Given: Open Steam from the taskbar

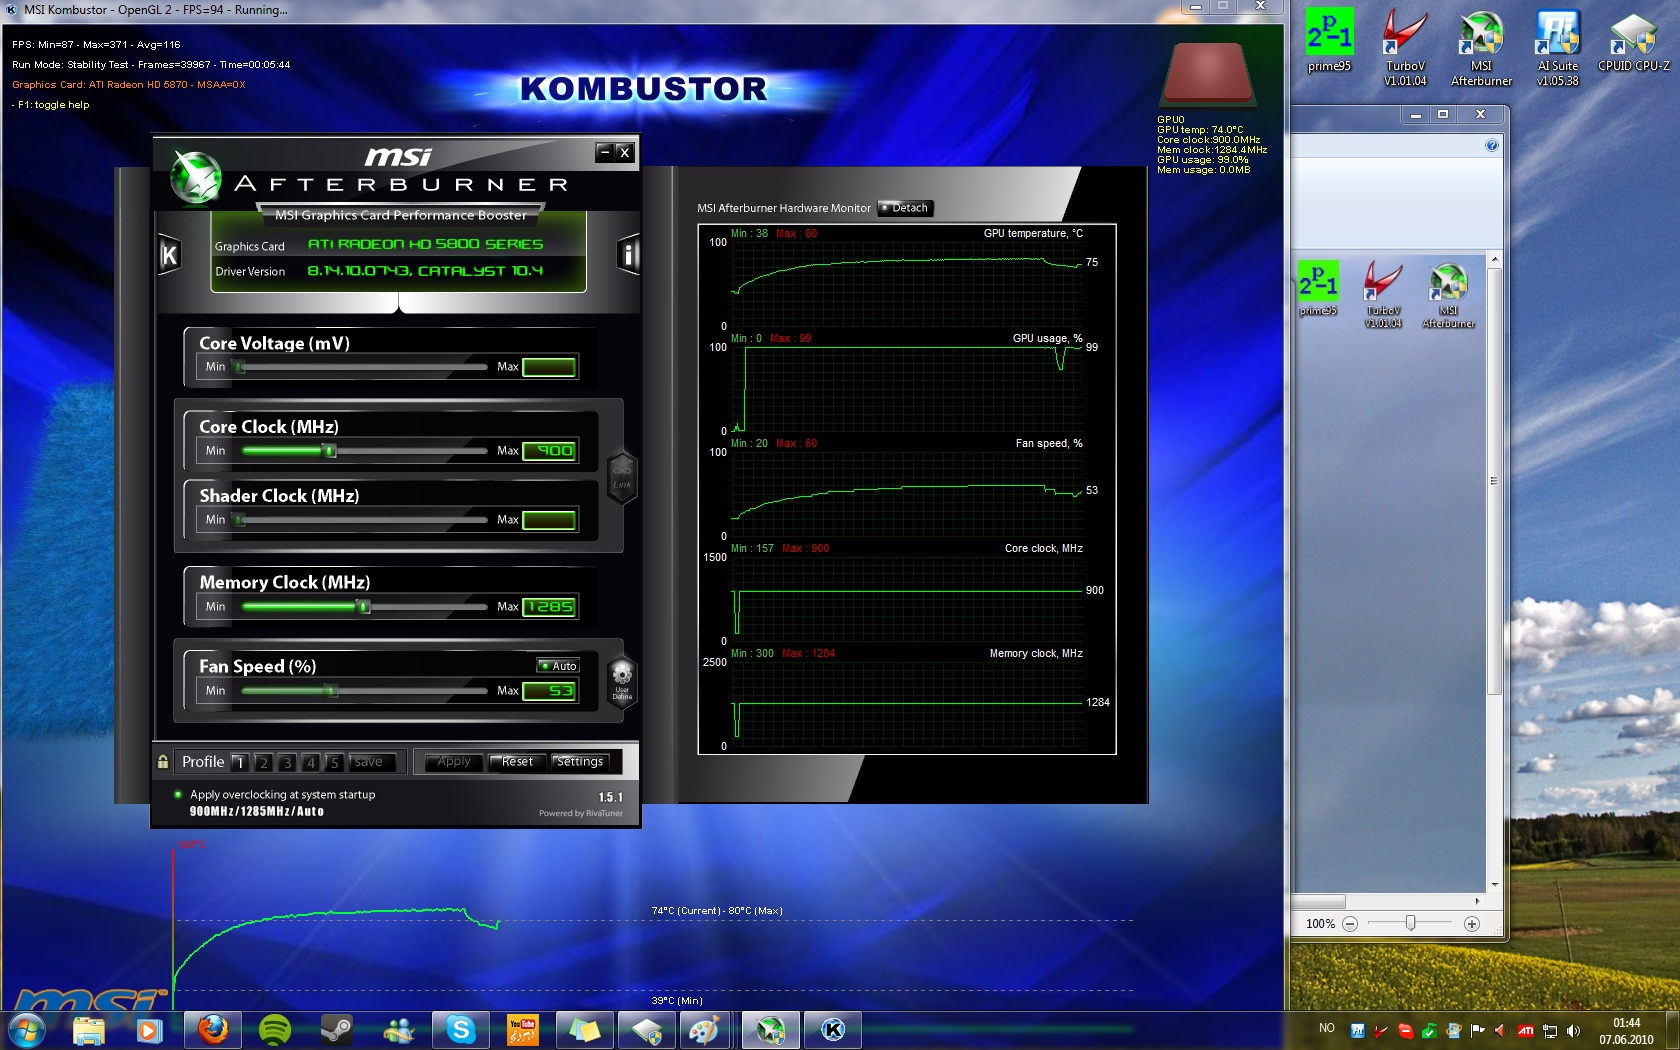Looking at the screenshot, I should point(336,1030).
